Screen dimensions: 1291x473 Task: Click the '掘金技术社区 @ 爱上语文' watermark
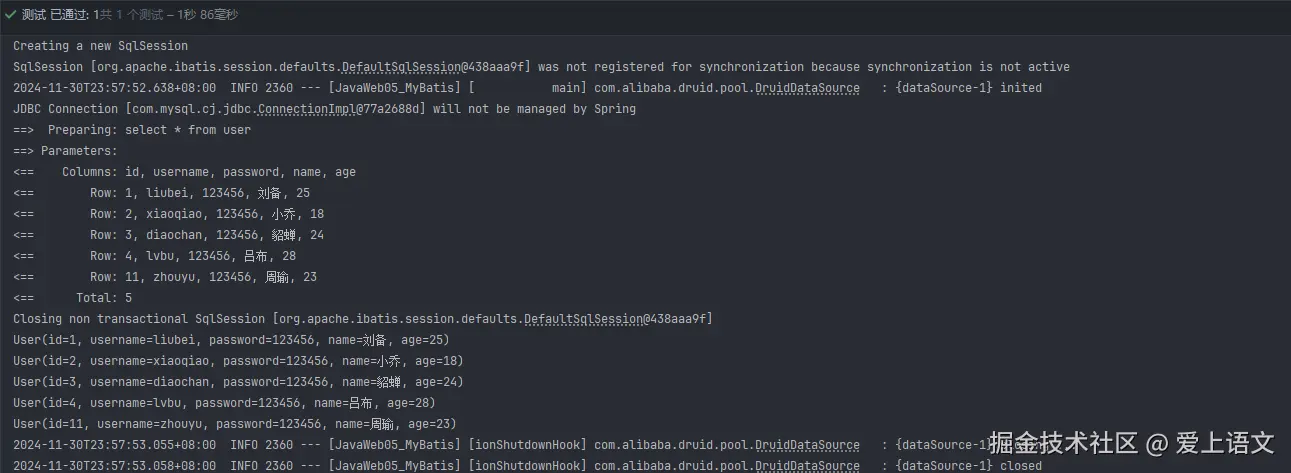(x=1130, y=443)
